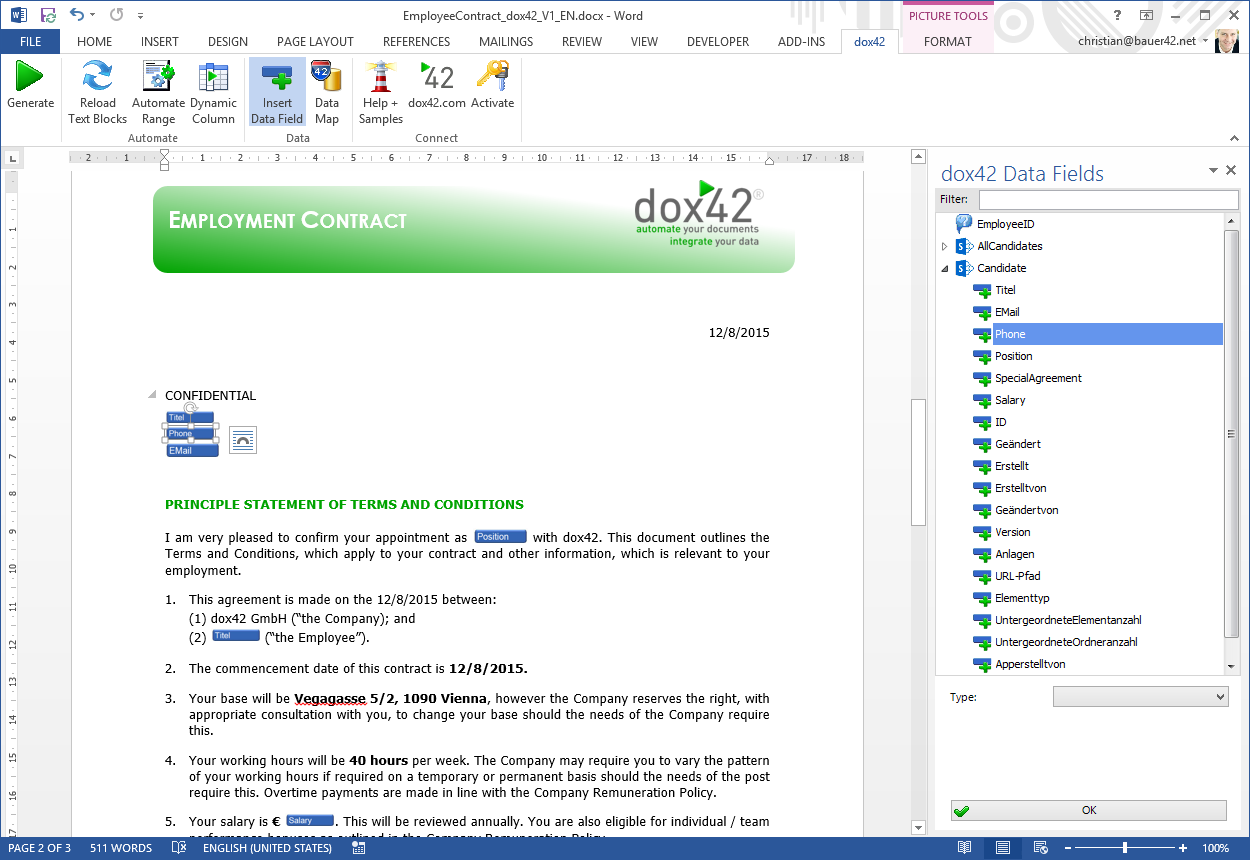The height and width of the screenshot is (860, 1250).
Task: Undo the last action
Action: click(77, 15)
